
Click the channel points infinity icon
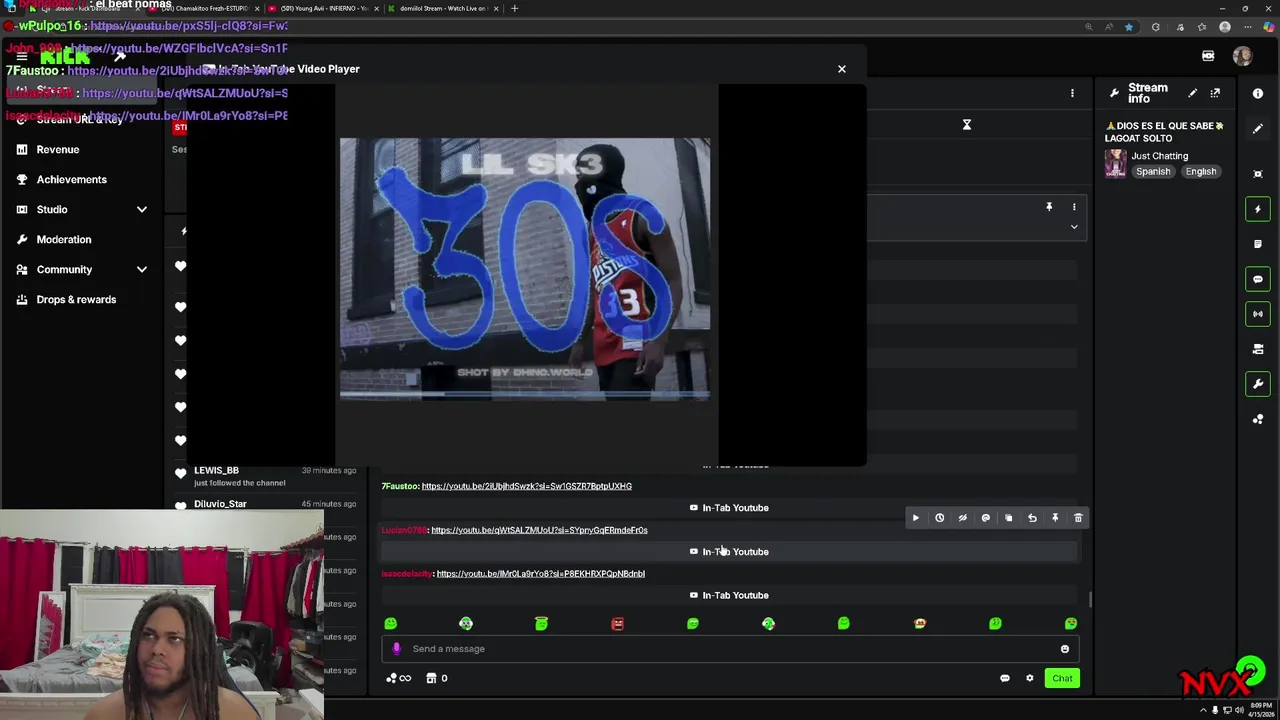pos(399,678)
